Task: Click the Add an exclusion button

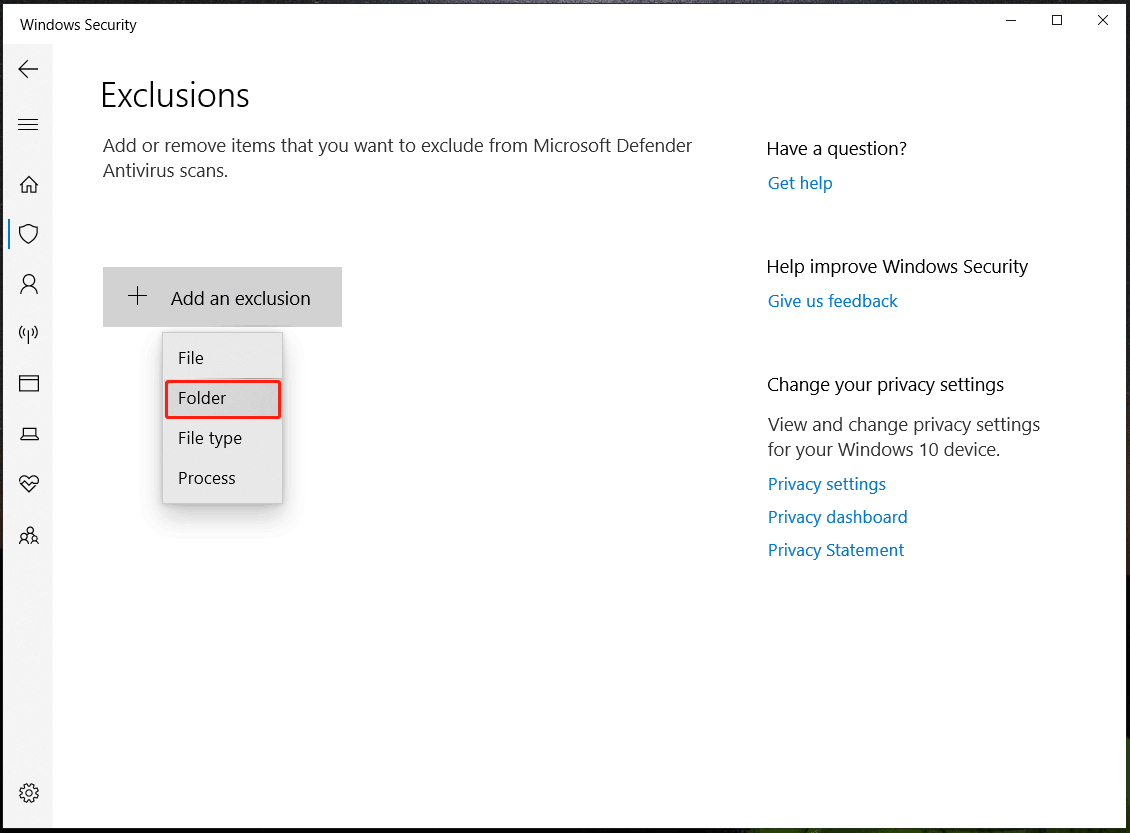Action: pyautogui.click(x=222, y=297)
